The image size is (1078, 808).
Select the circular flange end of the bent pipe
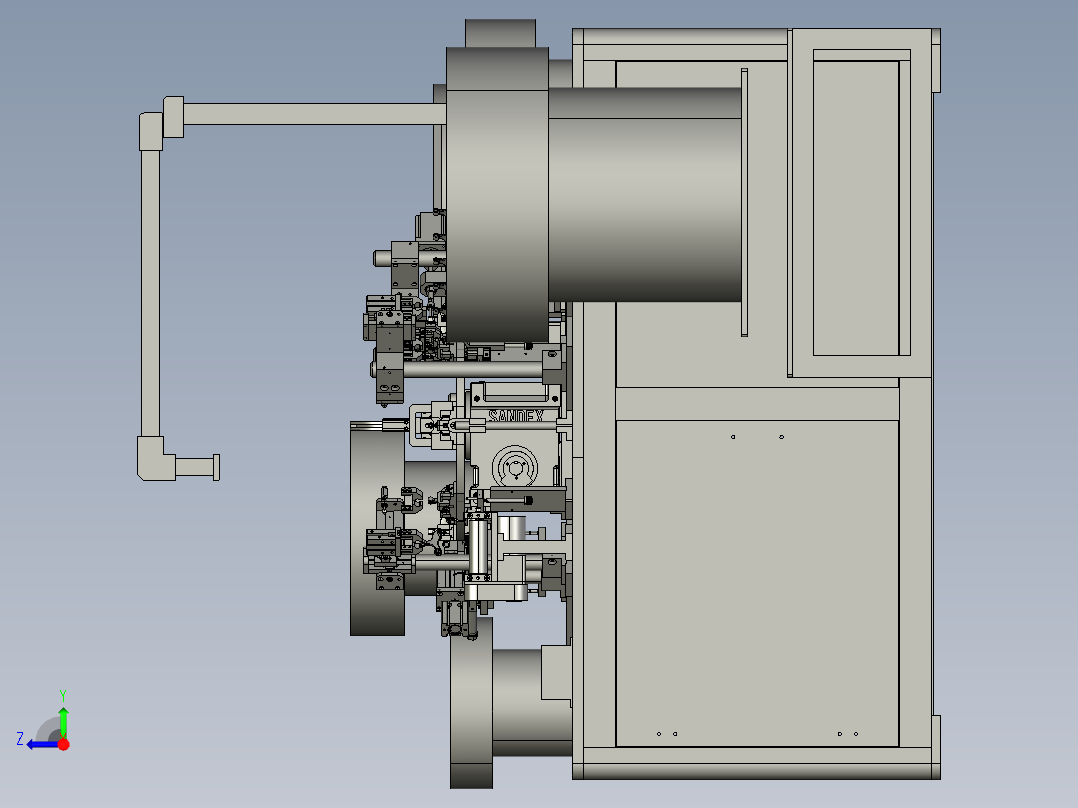pos(217,468)
